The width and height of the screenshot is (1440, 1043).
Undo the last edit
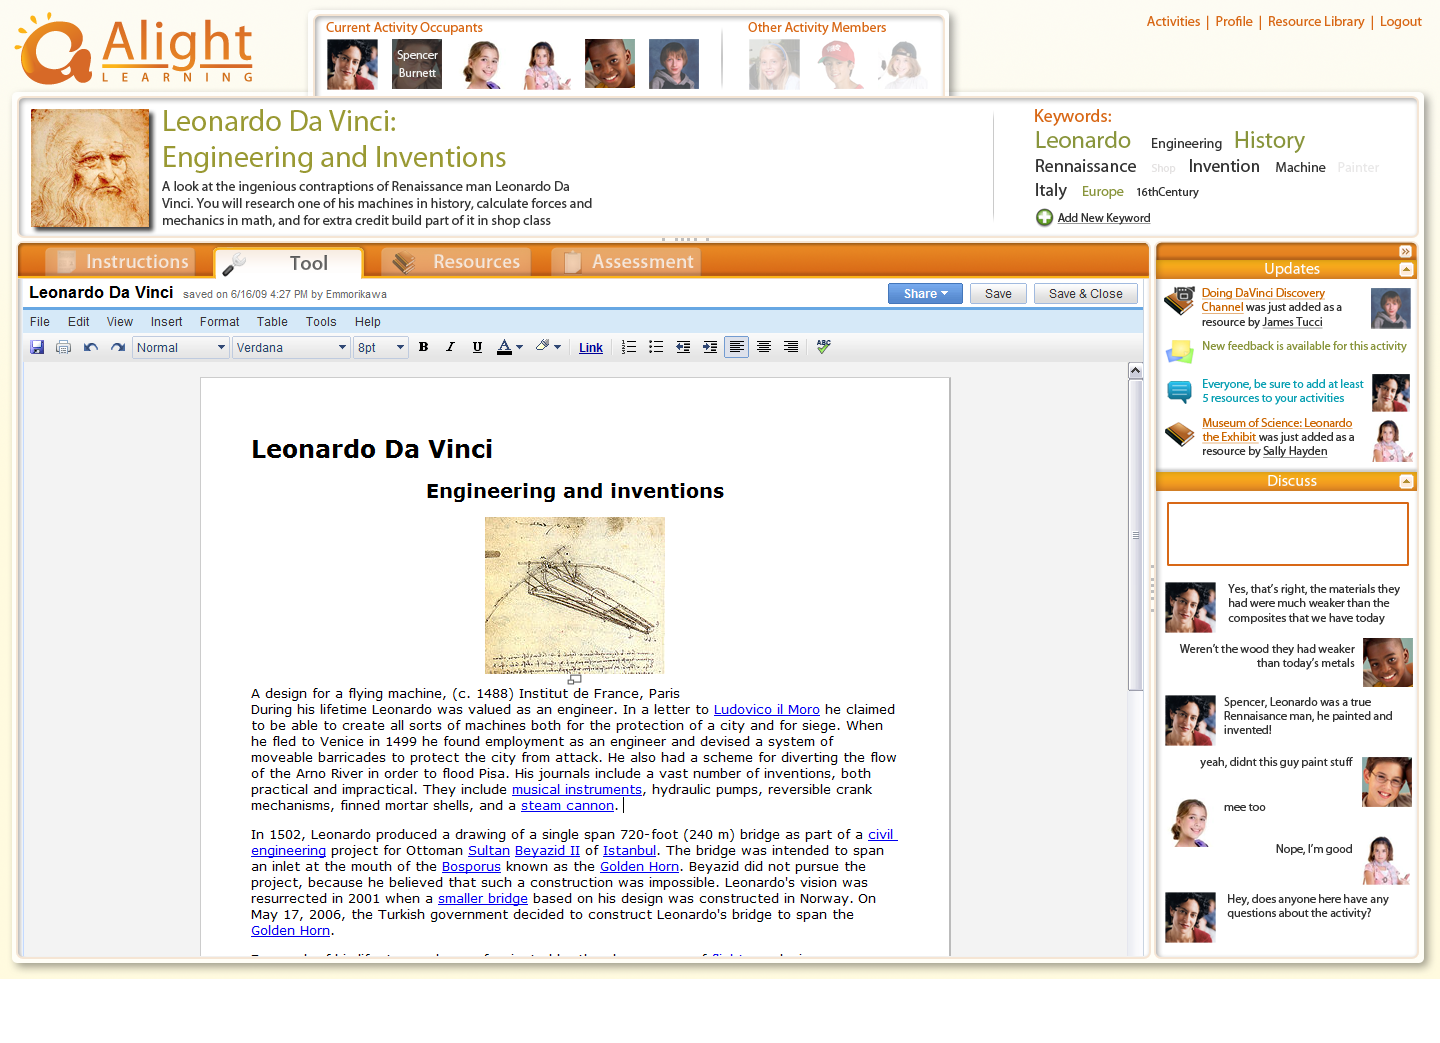click(x=91, y=347)
